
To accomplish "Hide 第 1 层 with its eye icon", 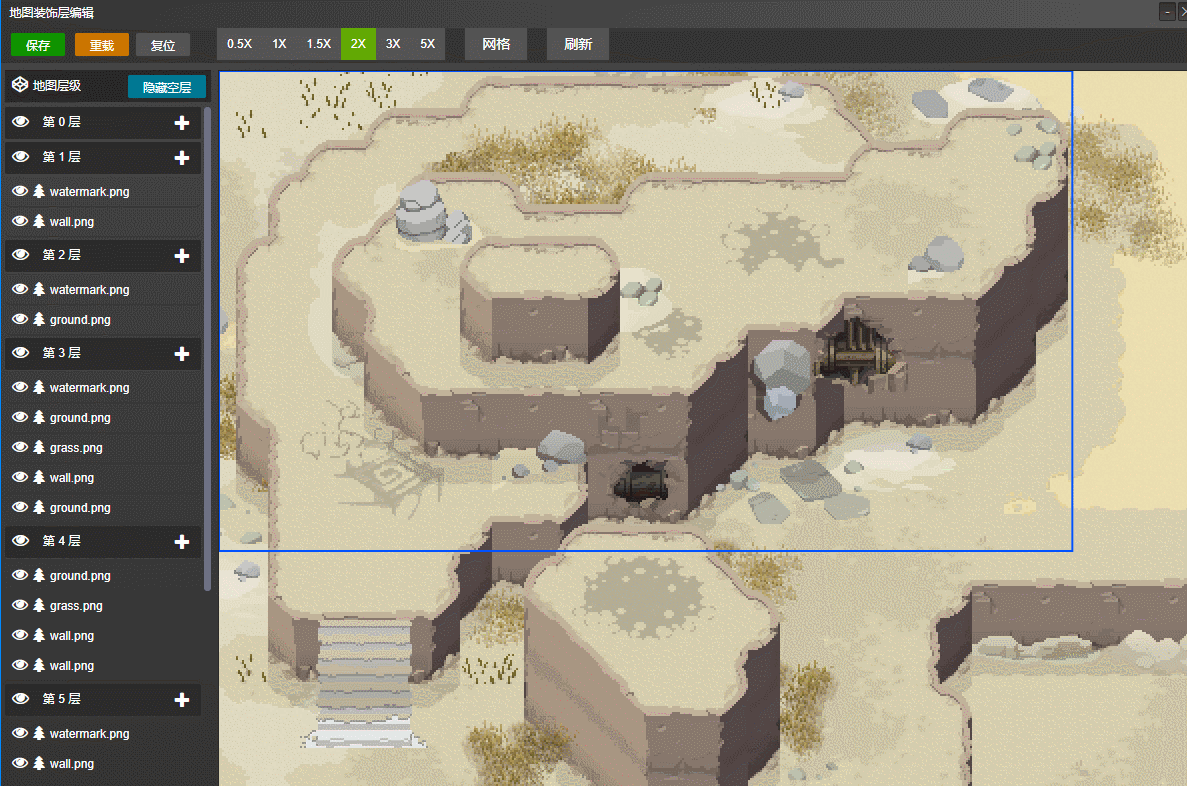I will 20,157.
